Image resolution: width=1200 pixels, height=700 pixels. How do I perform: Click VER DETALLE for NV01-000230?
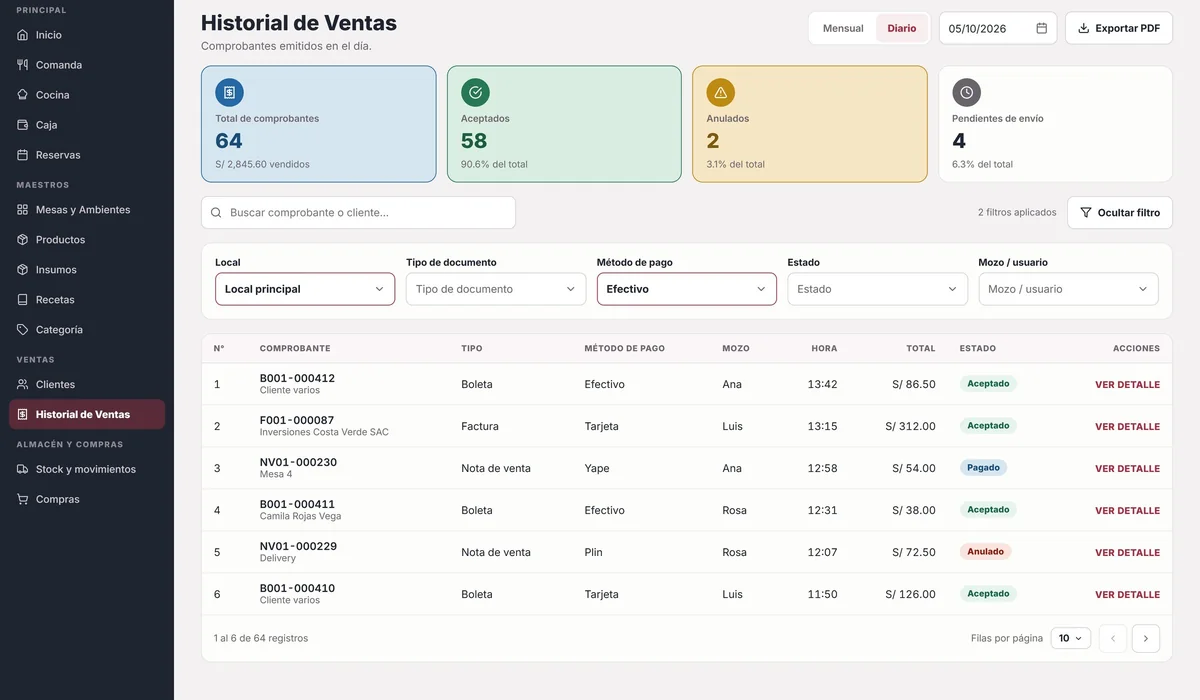click(1127, 469)
